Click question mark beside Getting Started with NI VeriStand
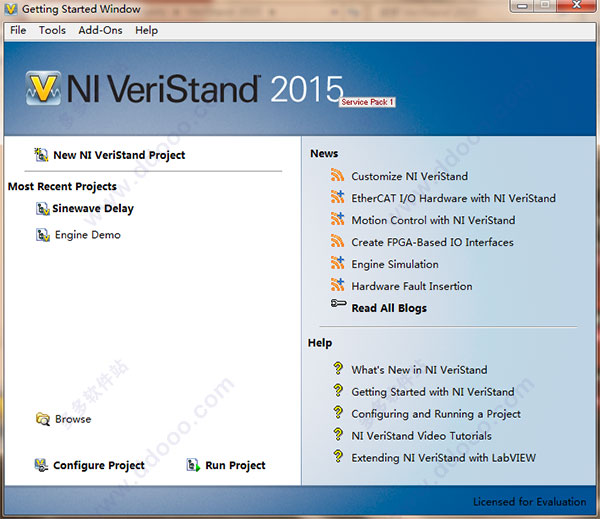Screen dimensions: 600x519 click(338, 390)
